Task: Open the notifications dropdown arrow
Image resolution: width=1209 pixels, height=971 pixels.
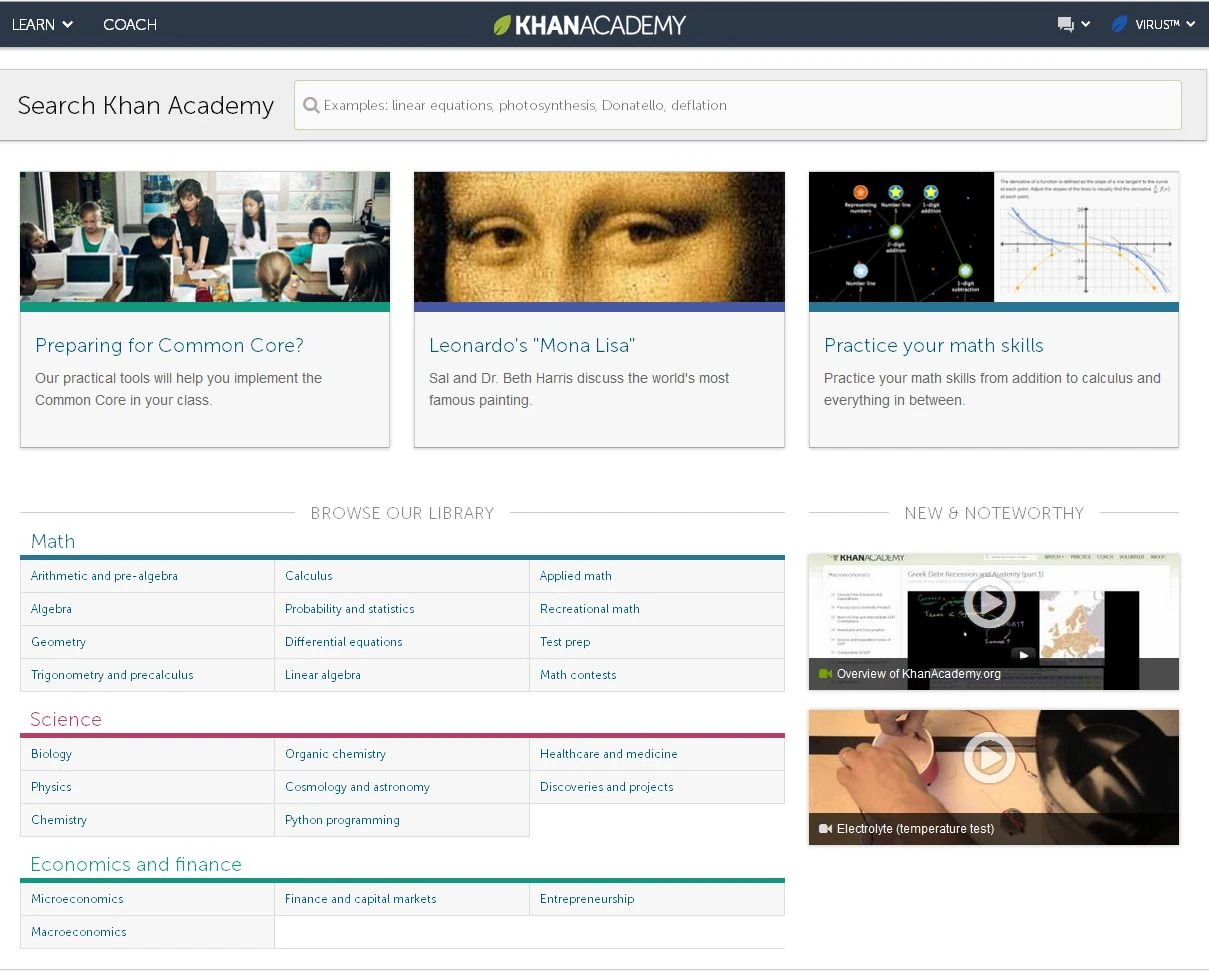Action: tap(1086, 25)
